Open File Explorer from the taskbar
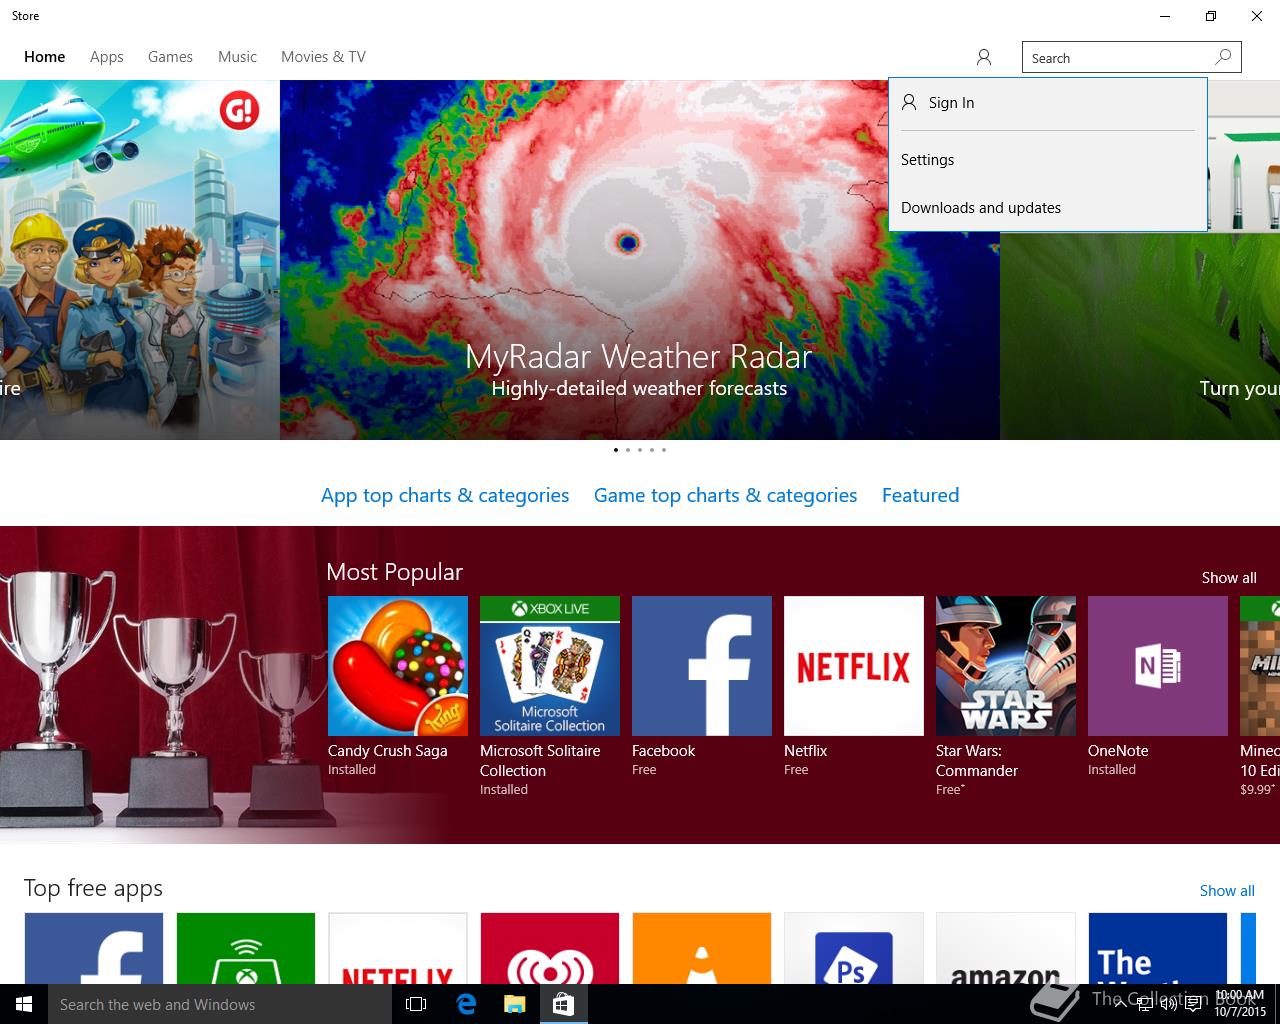The height and width of the screenshot is (1024, 1280). [x=514, y=1004]
